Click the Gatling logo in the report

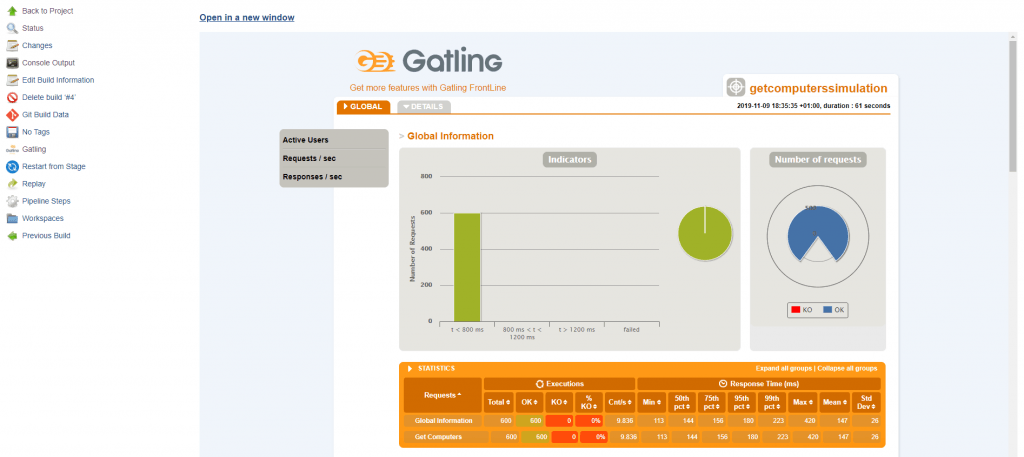pyautogui.click(x=429, y=61)
